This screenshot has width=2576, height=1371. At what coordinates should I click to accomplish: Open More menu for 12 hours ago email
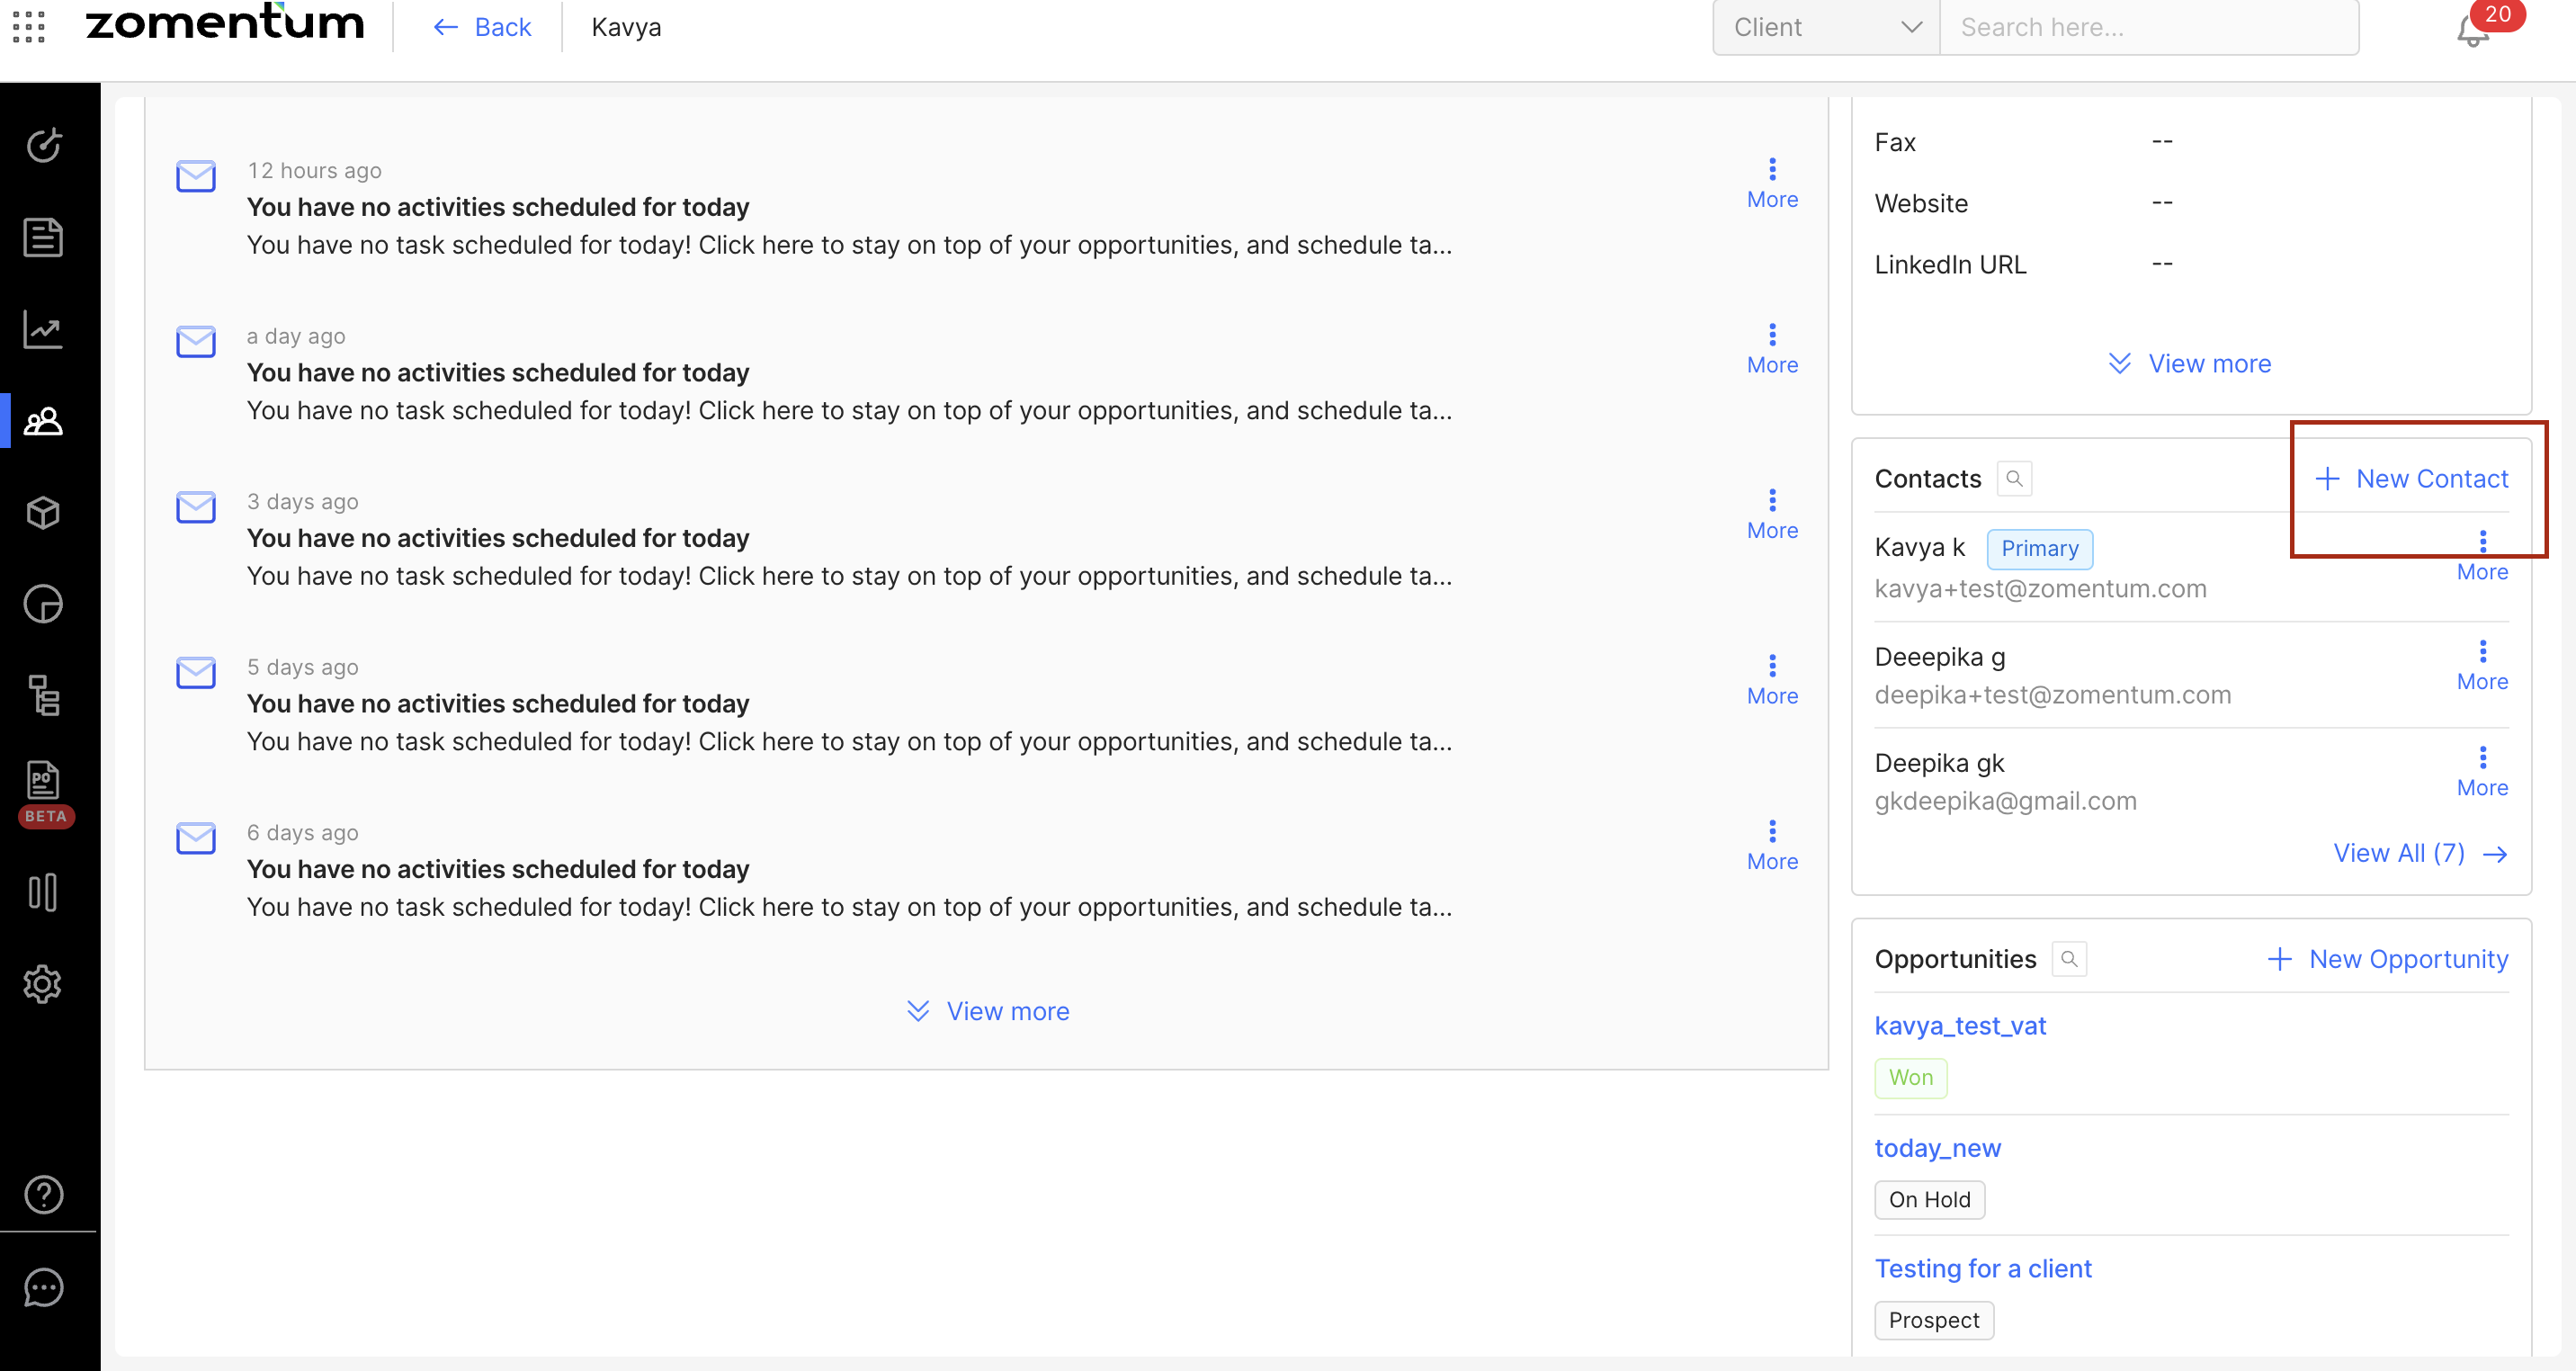1772,183
